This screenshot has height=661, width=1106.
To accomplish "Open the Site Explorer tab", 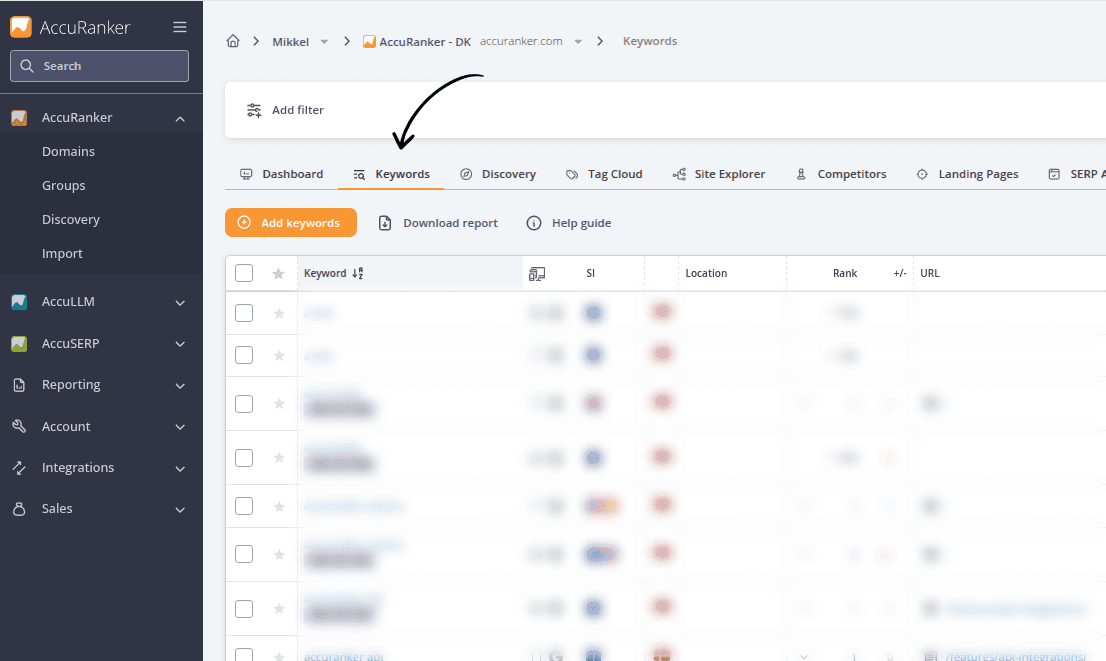I will pyautogui.click(x=719, y=174).
